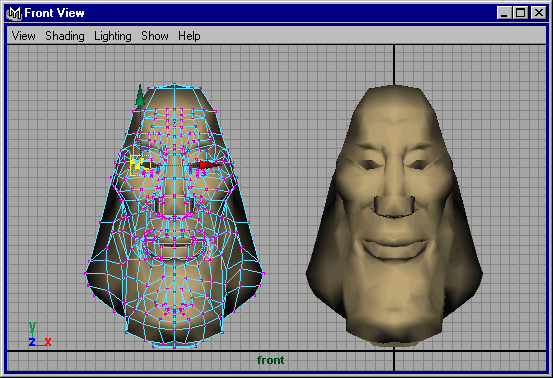The height and width of the screenshot is (378, 553).
Task: Click the Front View title bar text
Action: point(54,13)
